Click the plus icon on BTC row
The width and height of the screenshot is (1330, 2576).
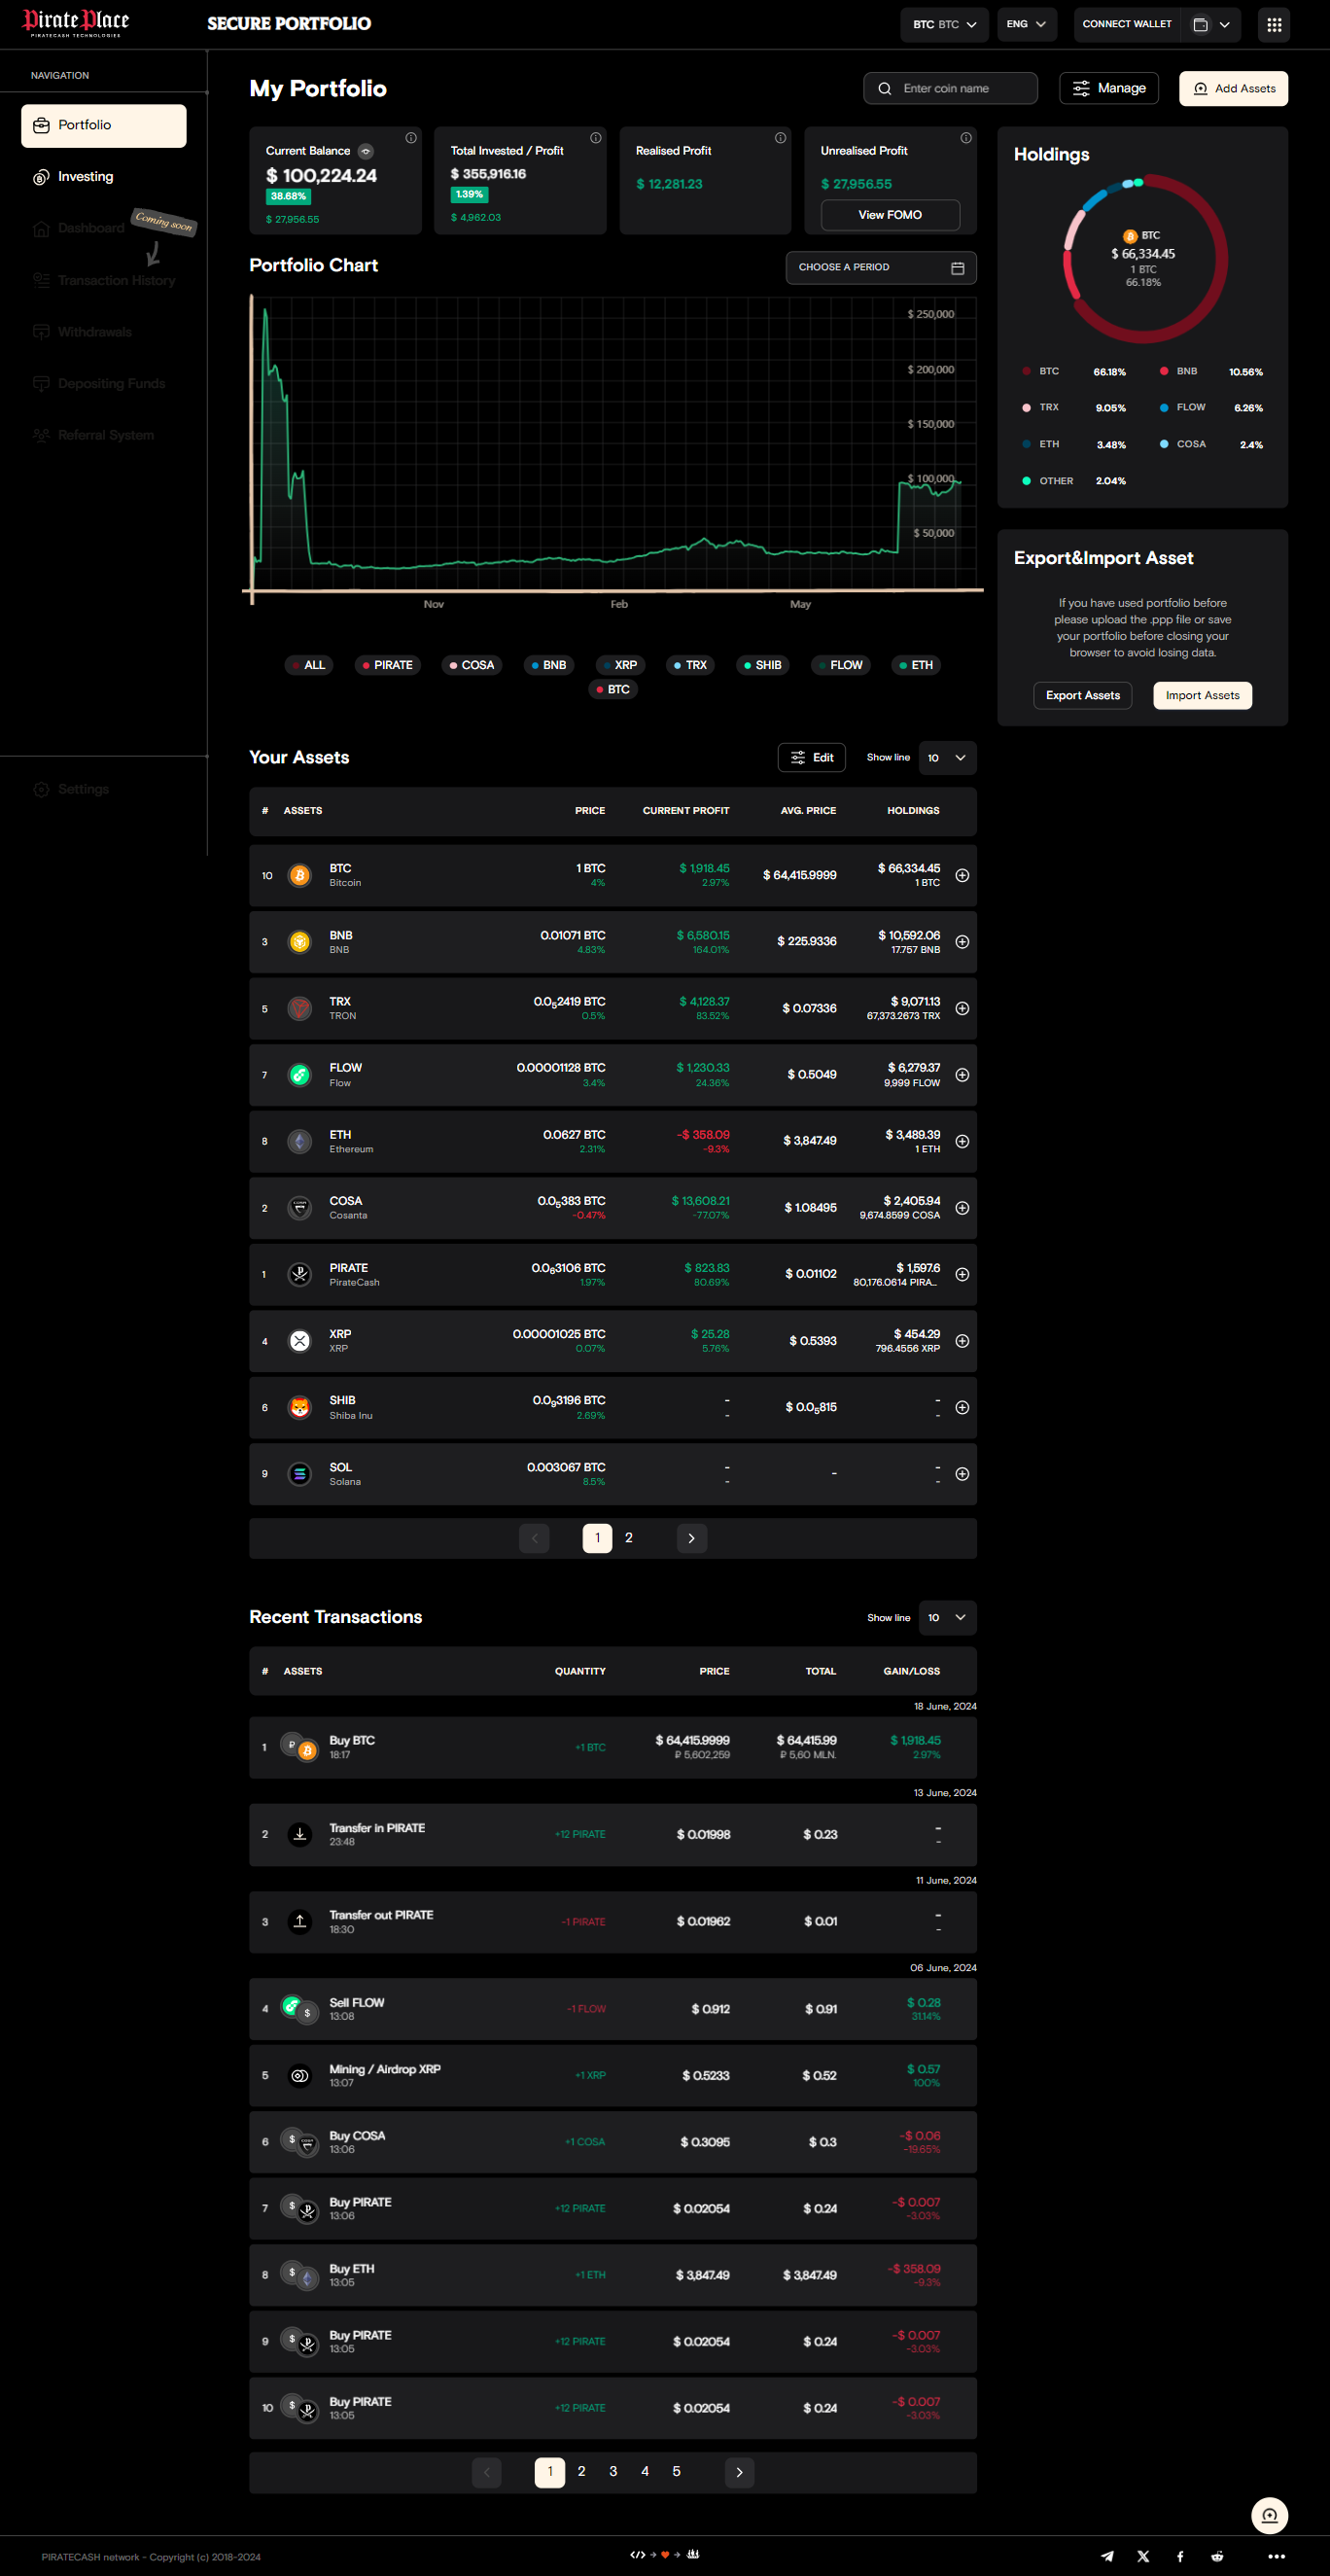(962, 875)
